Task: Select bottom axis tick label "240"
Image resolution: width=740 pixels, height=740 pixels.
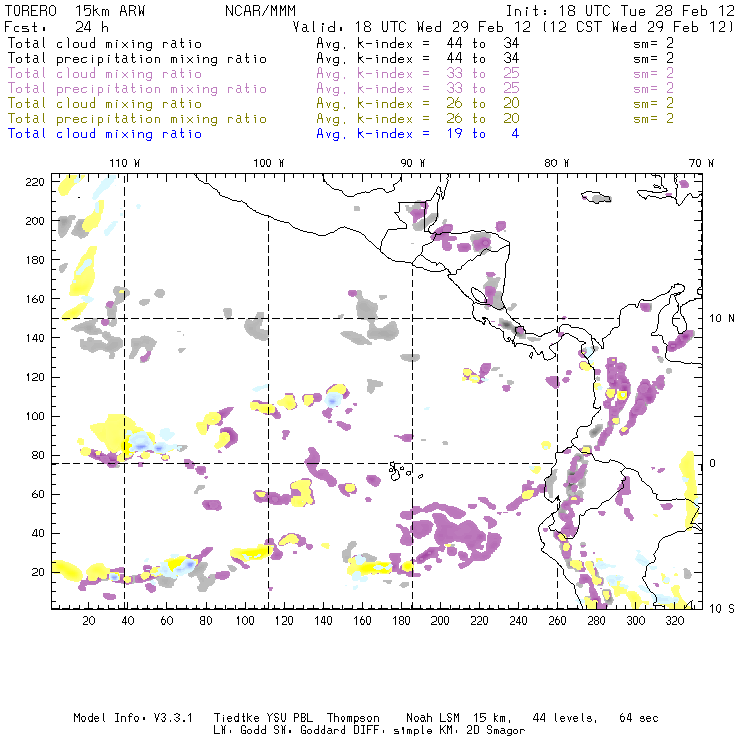Action: [x=518, y=621]
